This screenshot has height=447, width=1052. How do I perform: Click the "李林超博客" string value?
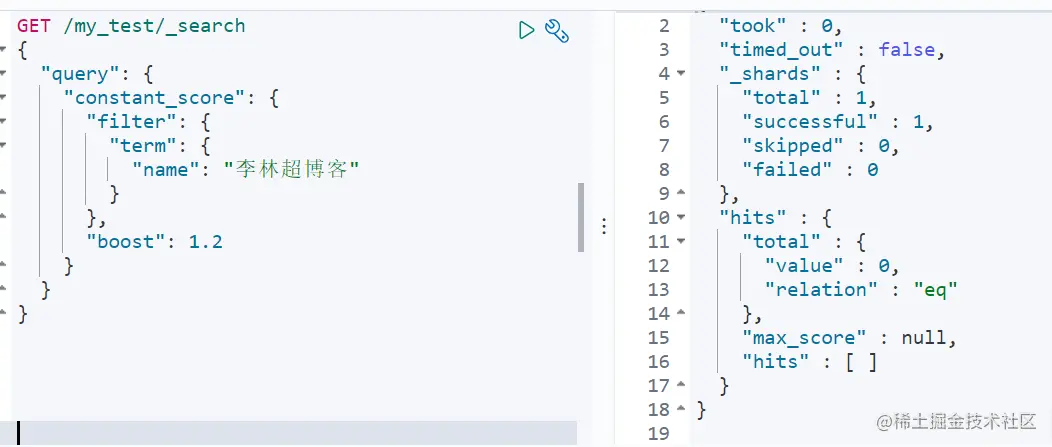(291, 170)
